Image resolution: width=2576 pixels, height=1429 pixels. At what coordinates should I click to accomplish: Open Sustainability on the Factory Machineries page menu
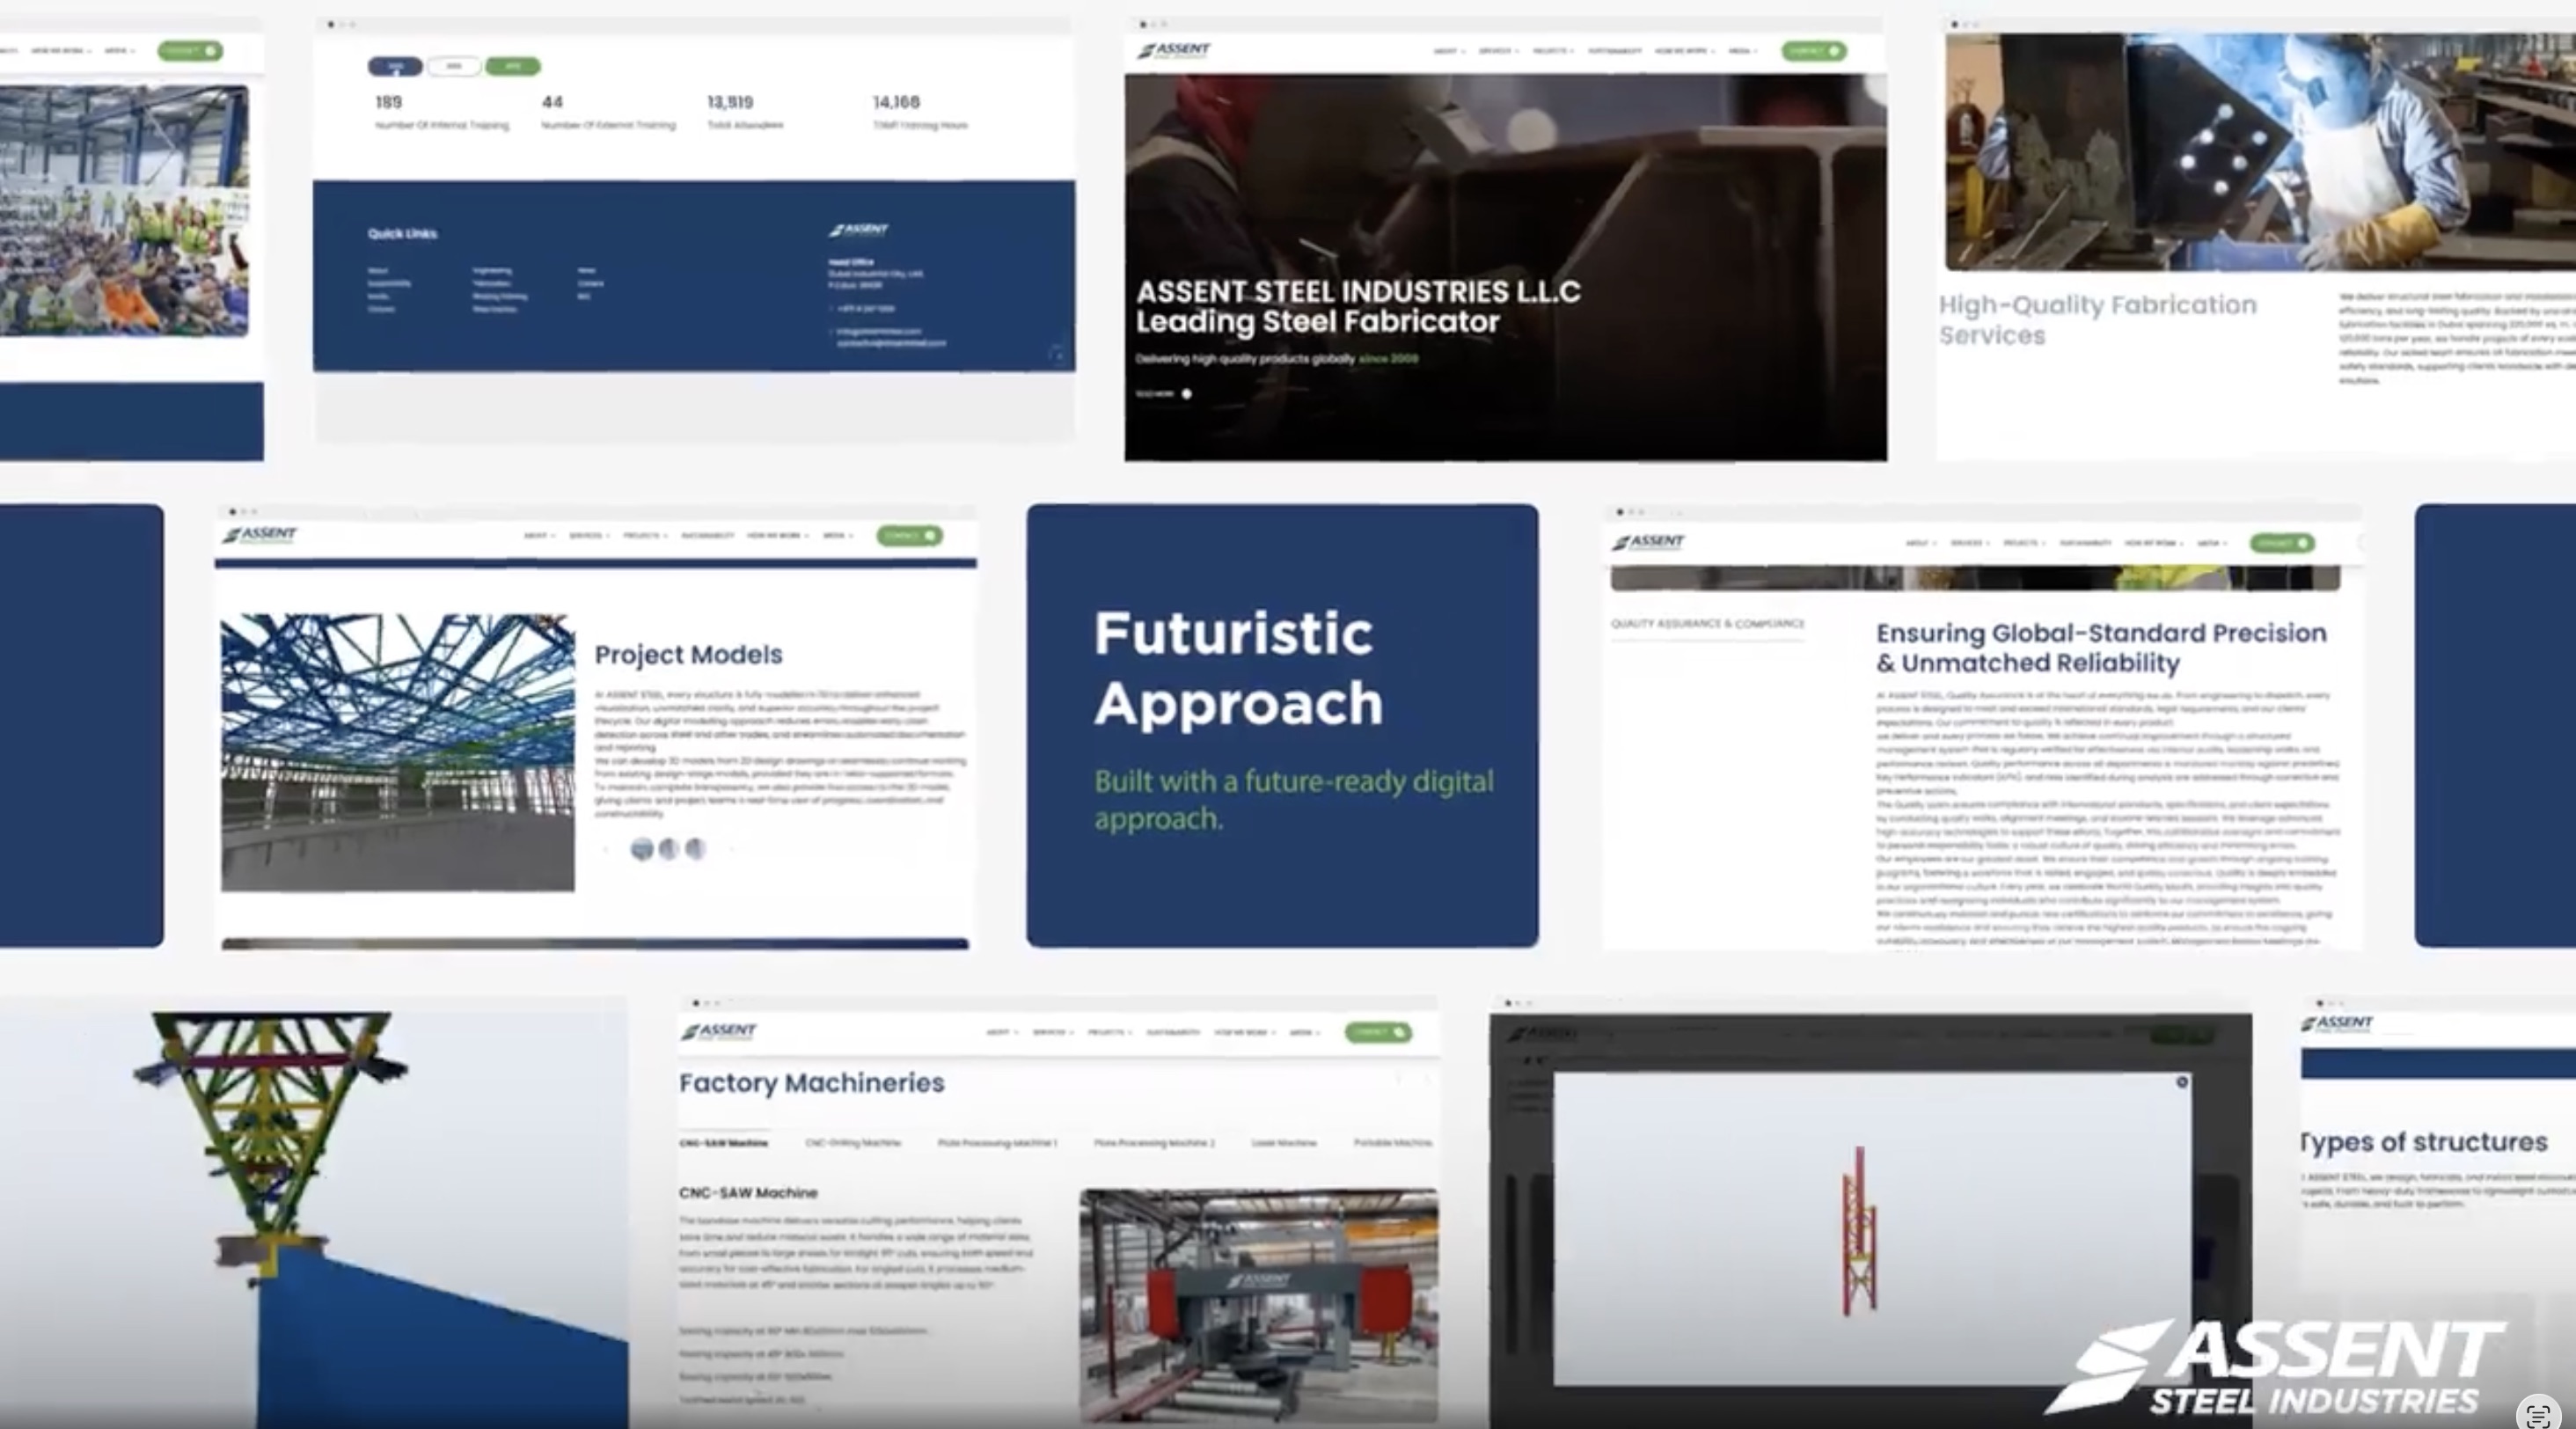[1172, 1032]
